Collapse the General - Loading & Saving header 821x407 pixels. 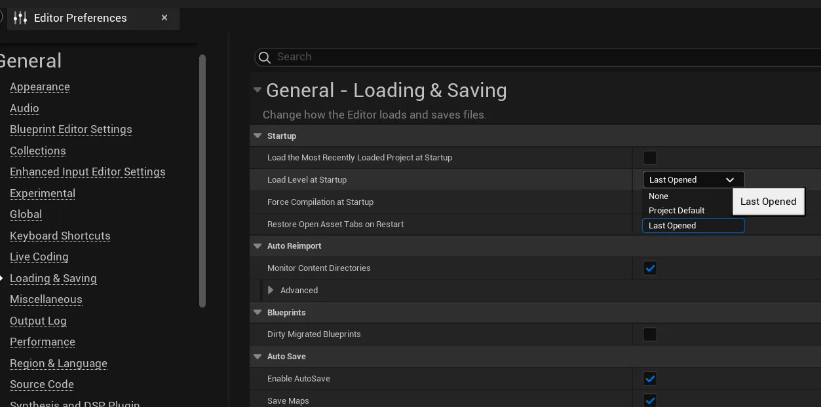(257, 90)
